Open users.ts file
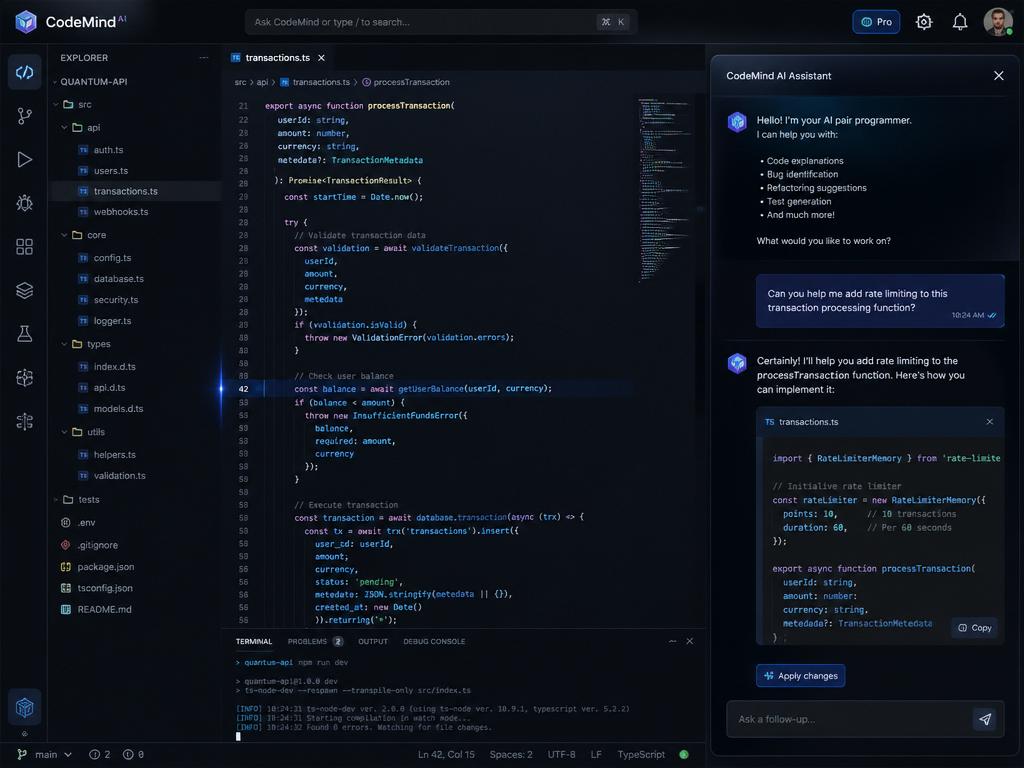Image resolution: width=1024 pixels, height=768 pixels. tap(110, 171)
